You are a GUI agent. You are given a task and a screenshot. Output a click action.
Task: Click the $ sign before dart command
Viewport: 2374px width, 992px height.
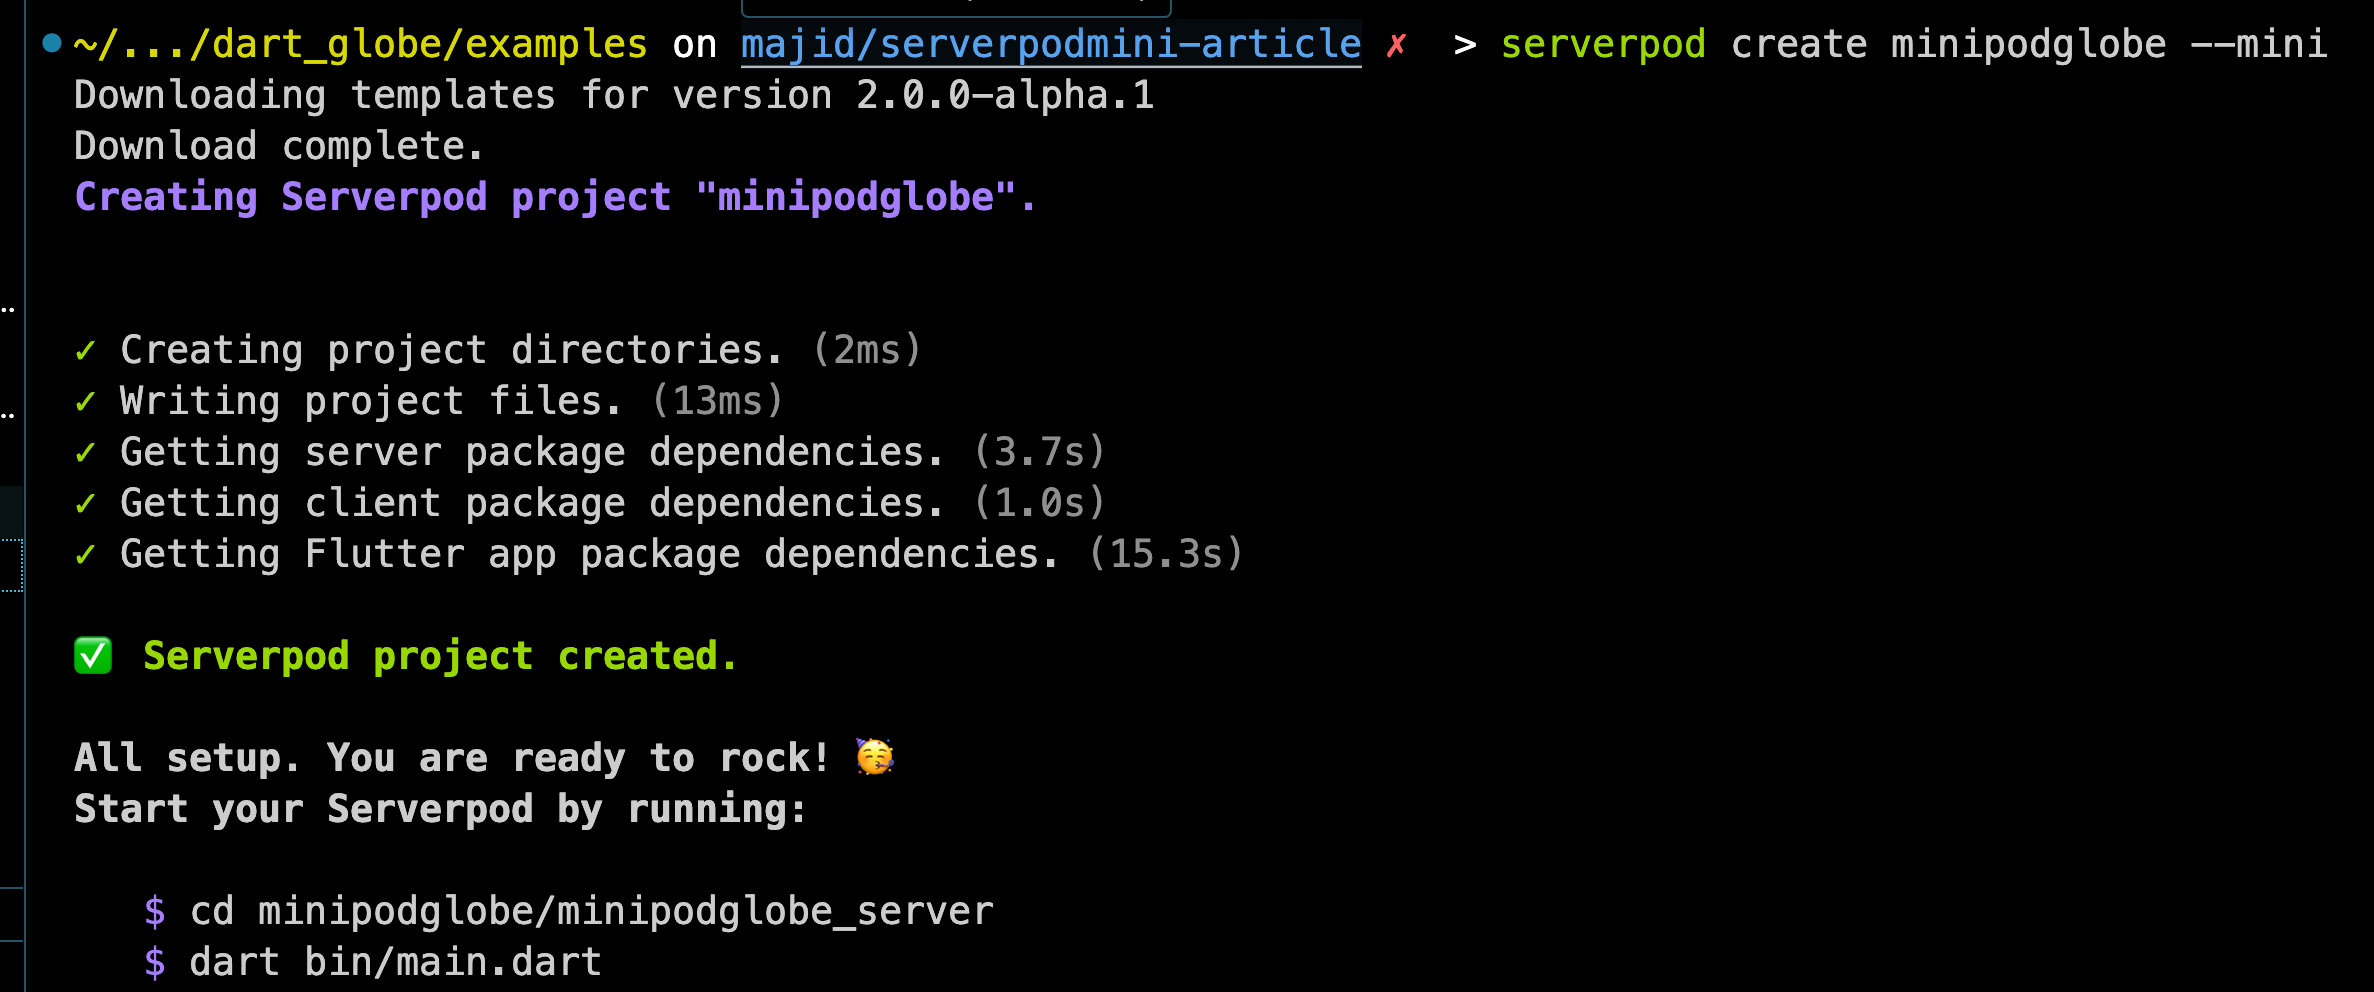[155, 963]
